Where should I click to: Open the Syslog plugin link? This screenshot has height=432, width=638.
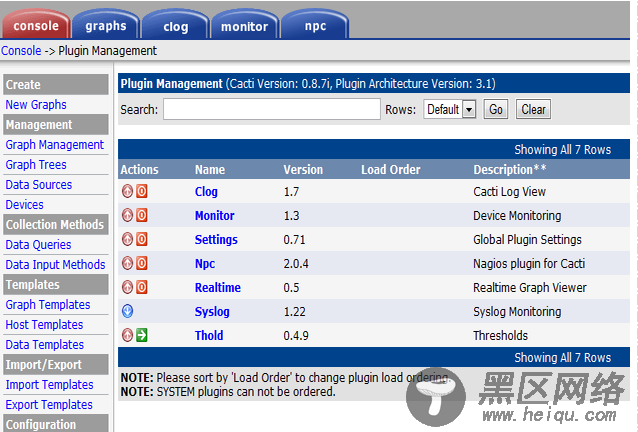click(x=212, y=312)
